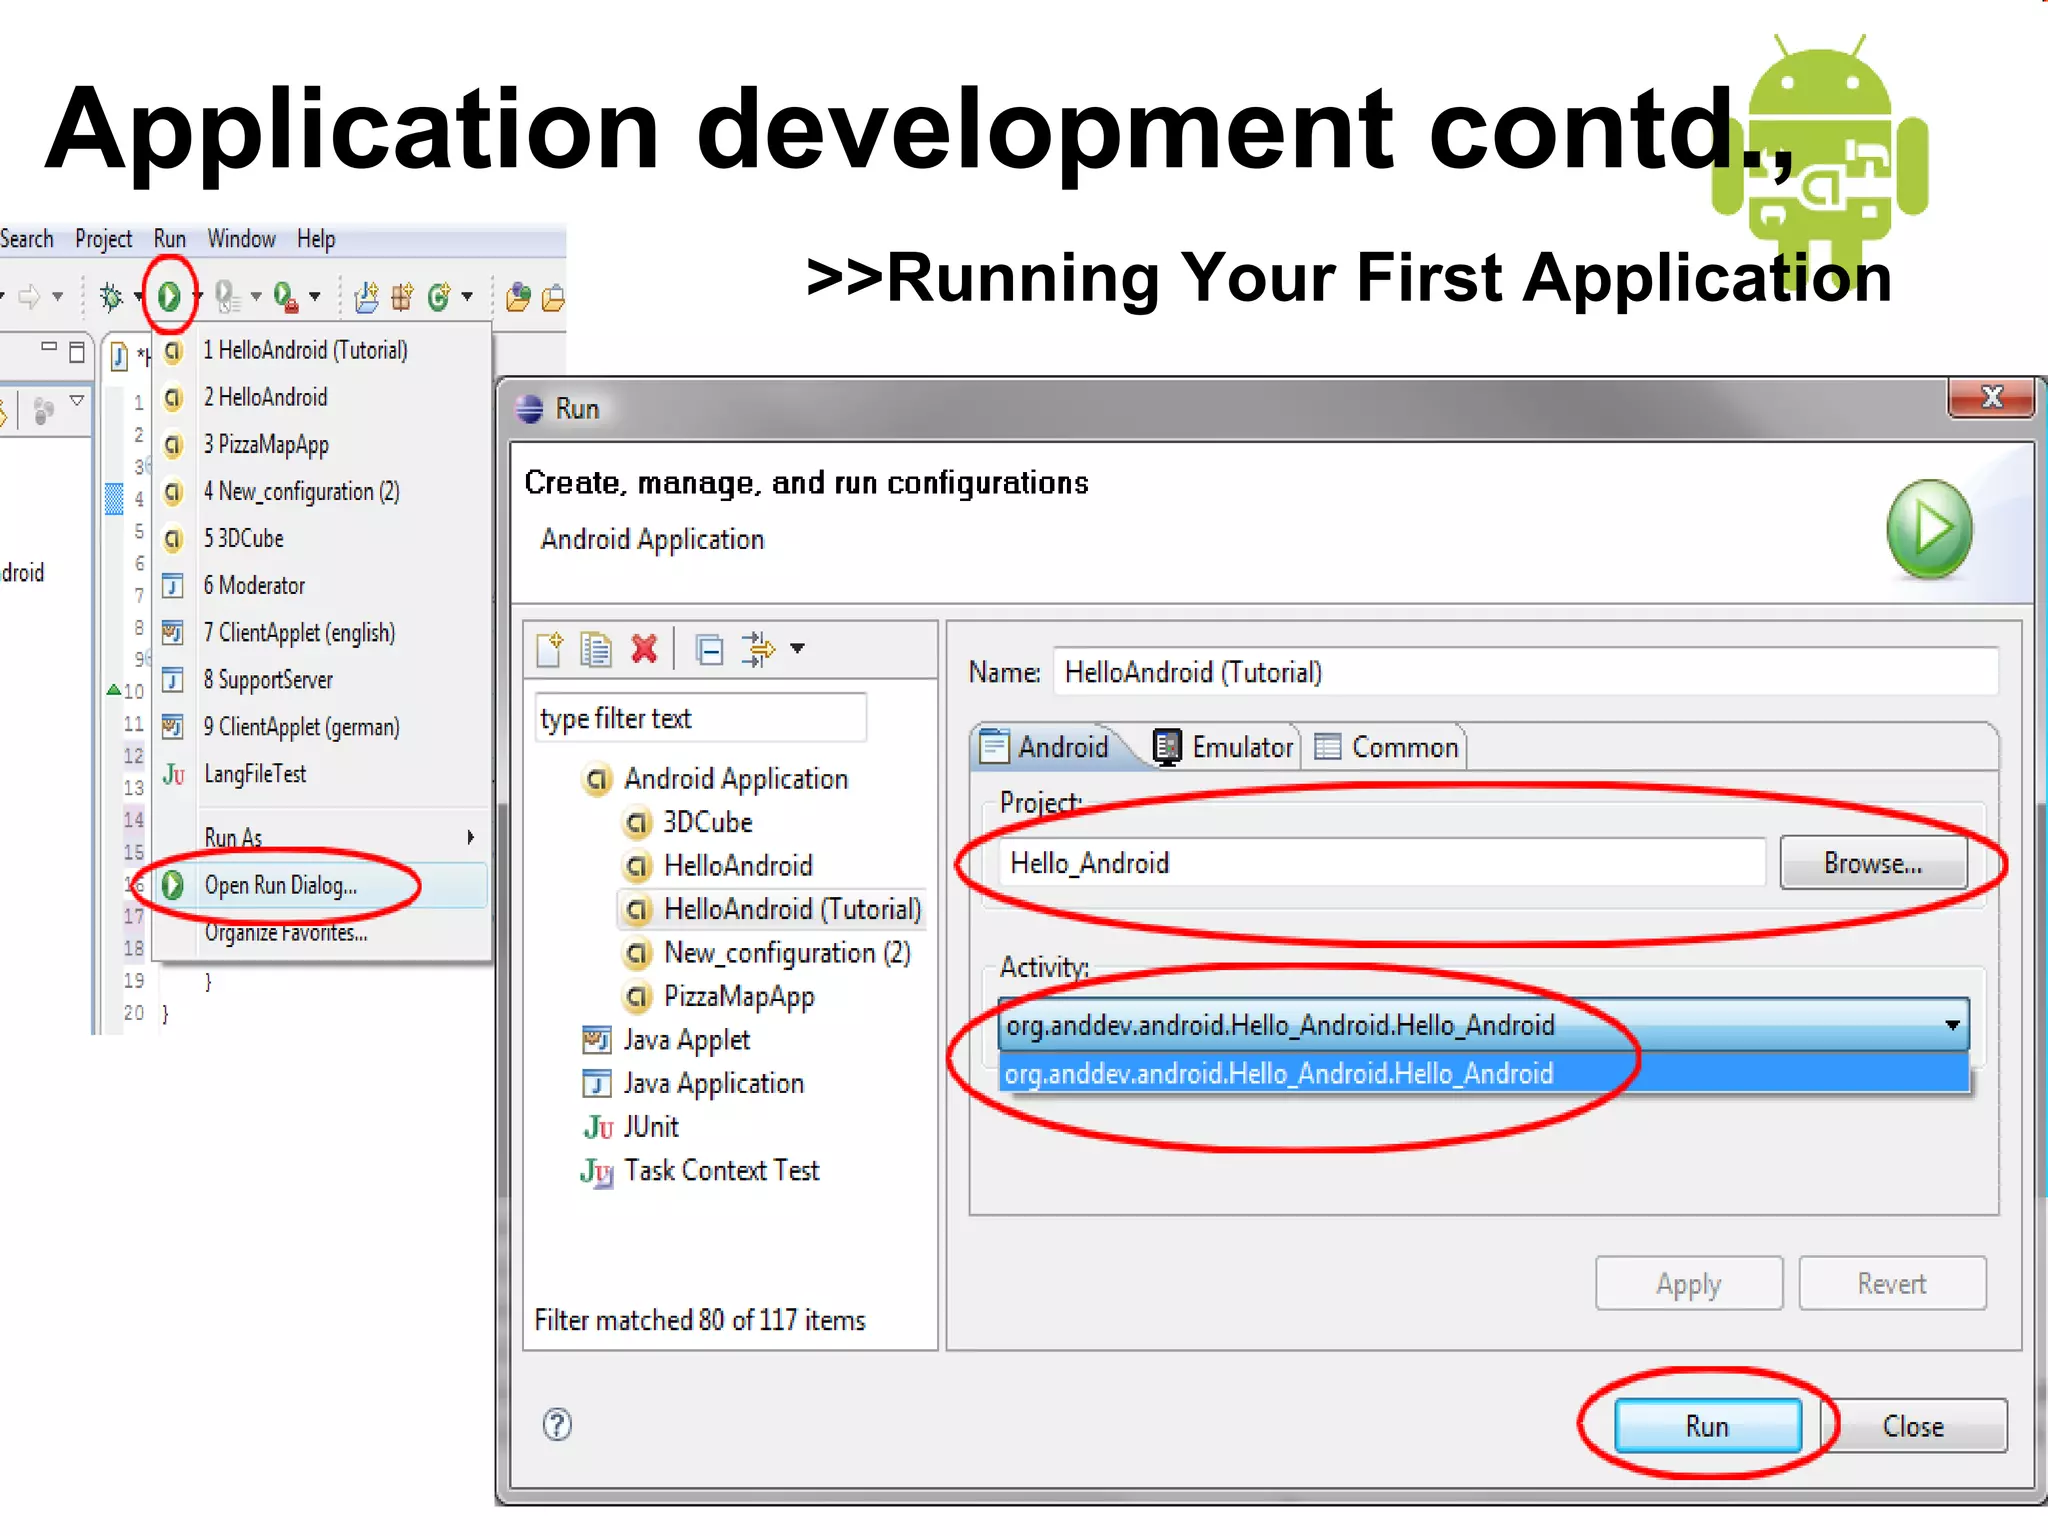Select PizzaMapApp configuration in tree
The height and width of the screenshot is (1536, 2048).
click(738, 996)
